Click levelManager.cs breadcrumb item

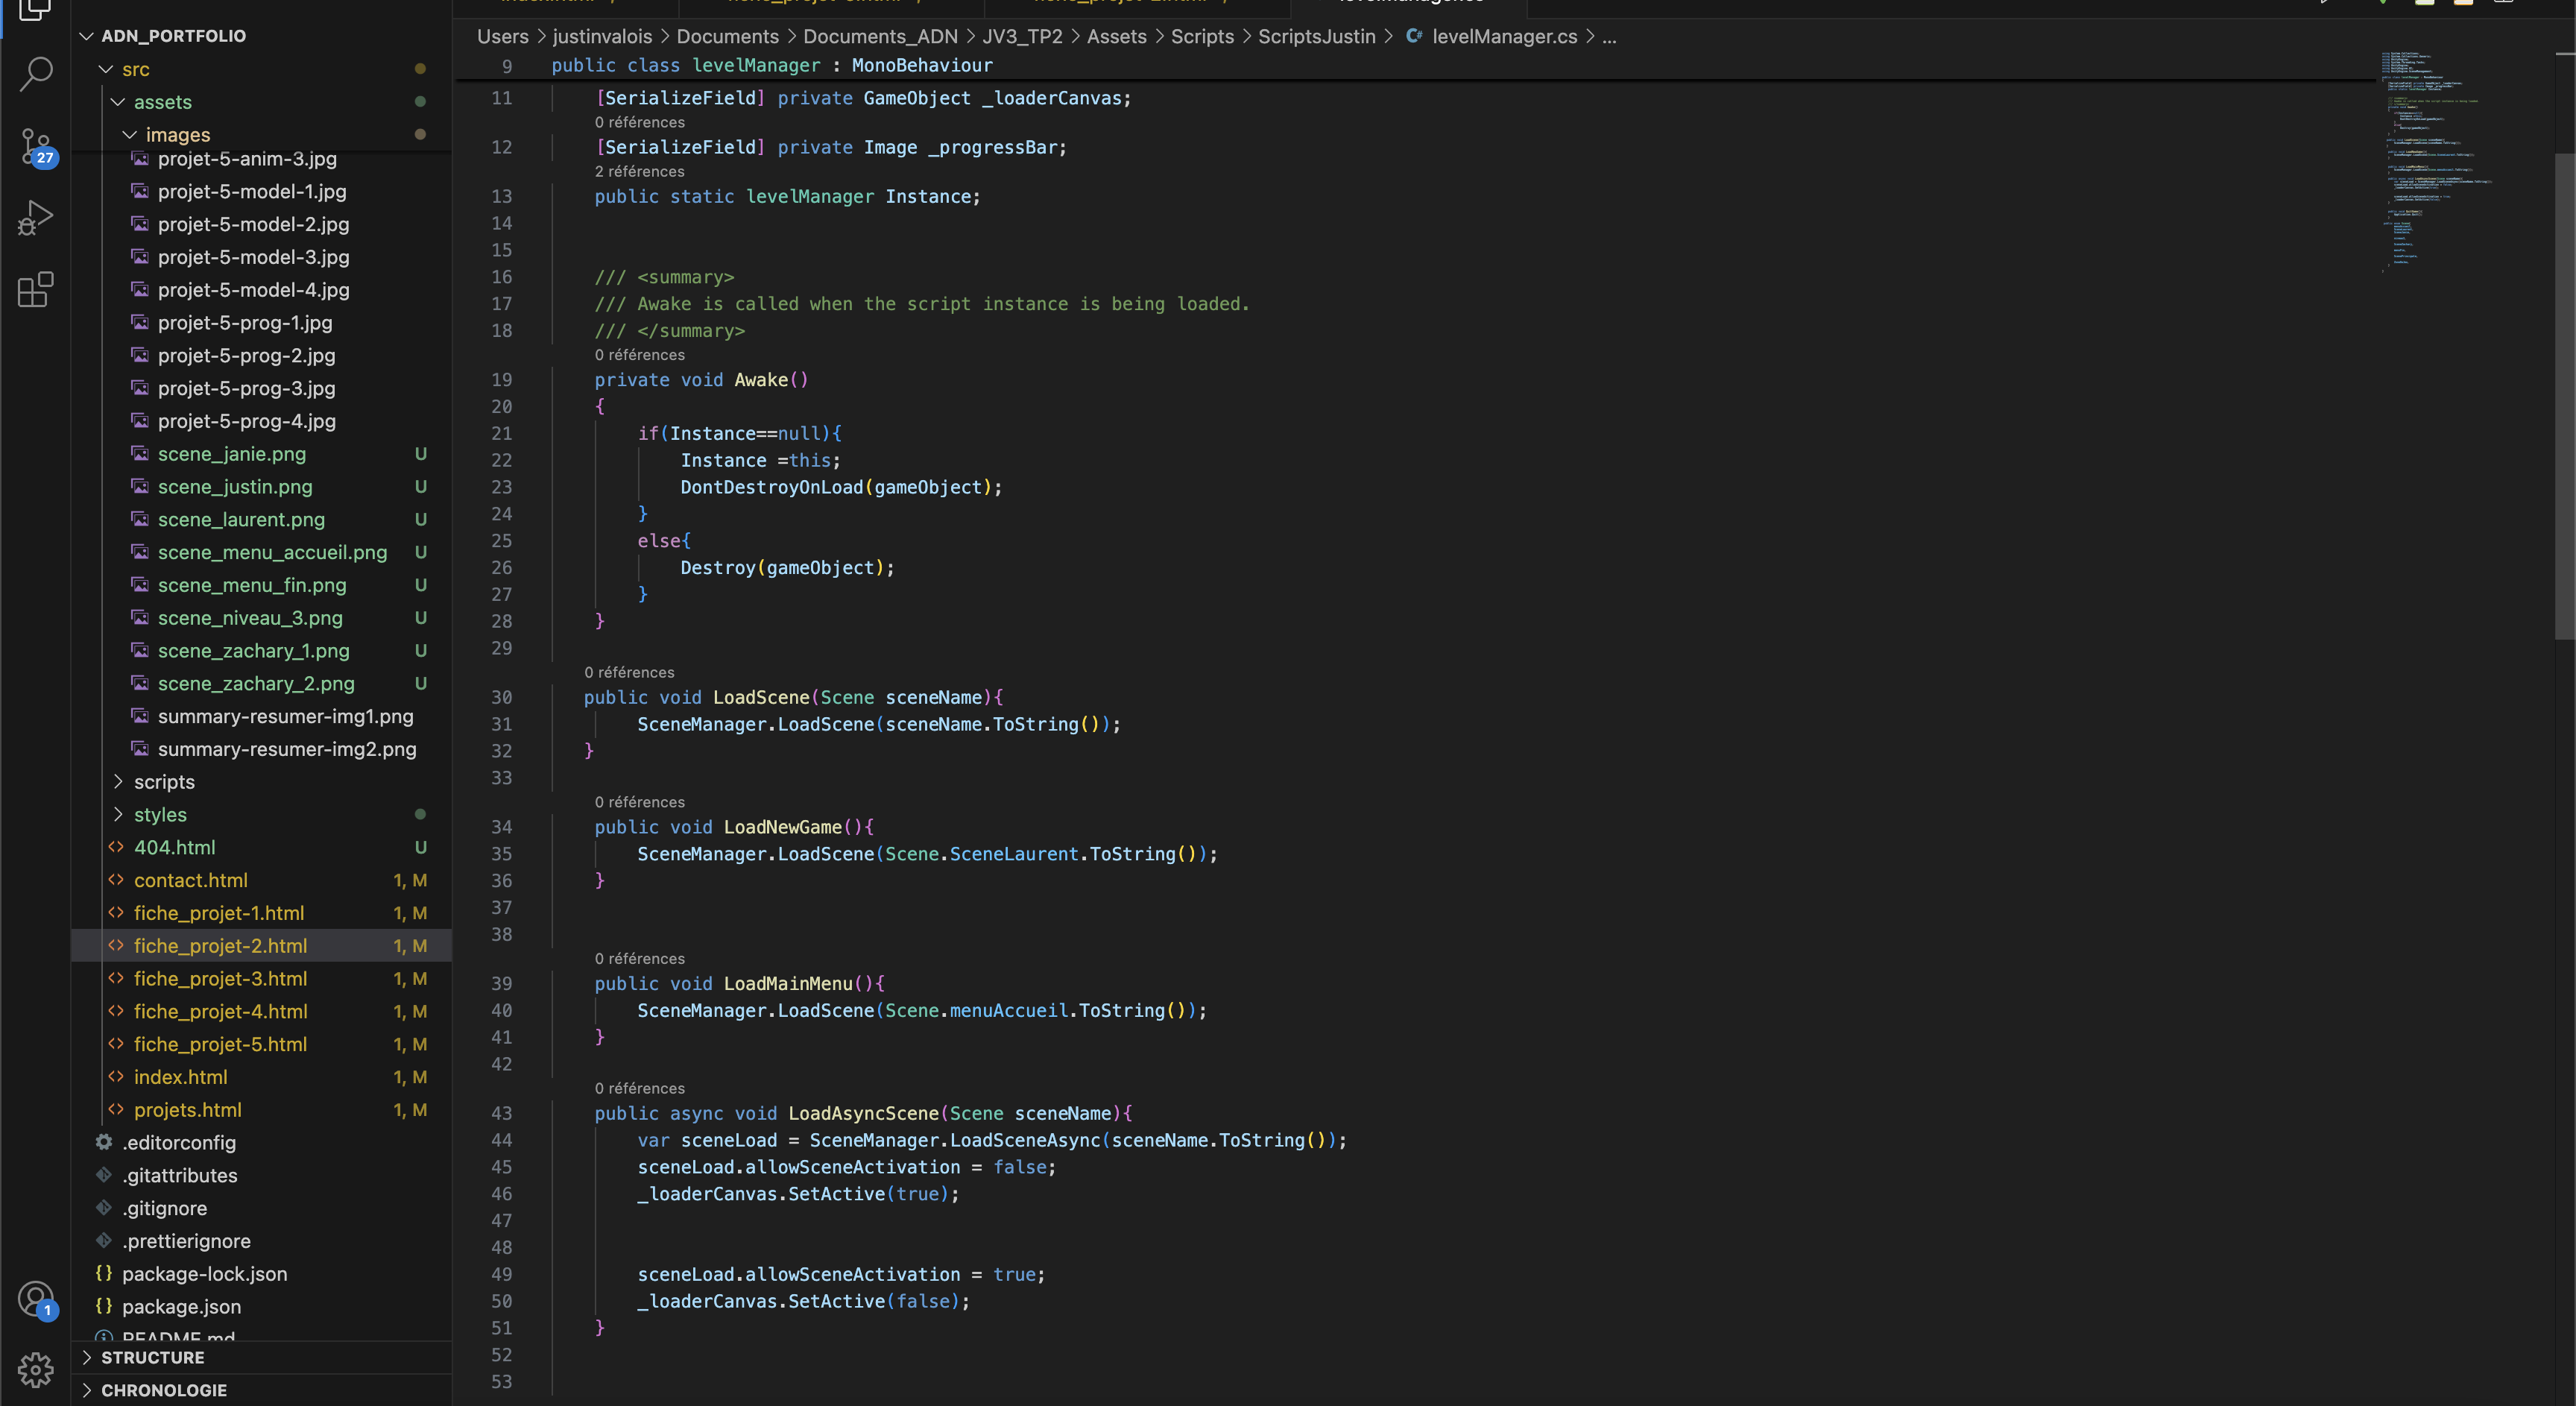(x=1503, y=36)
